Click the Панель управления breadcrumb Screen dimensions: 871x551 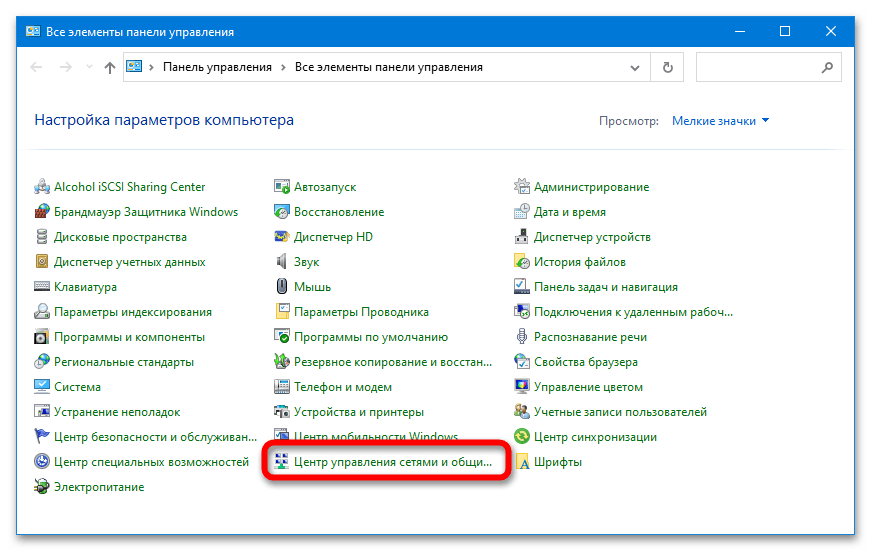point(217,67)
